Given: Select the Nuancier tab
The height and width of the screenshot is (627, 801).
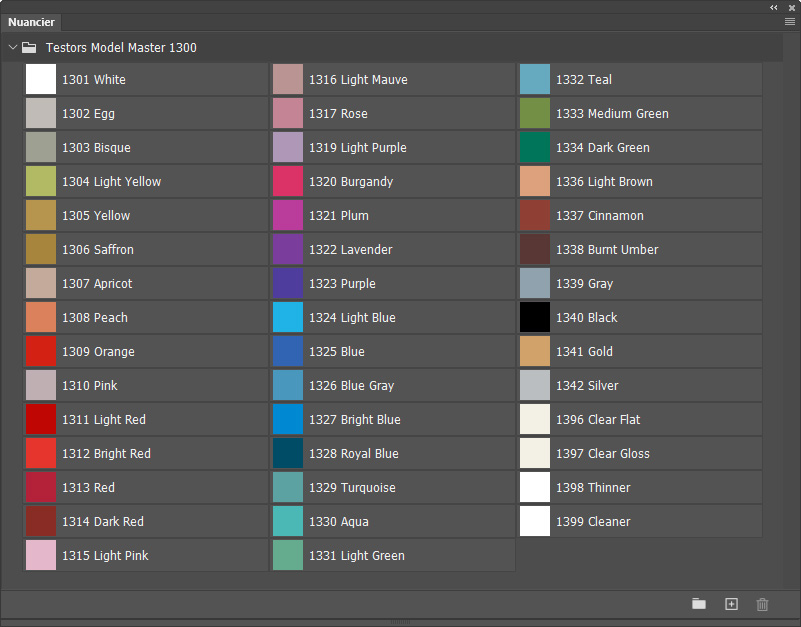Looking at the screenshot, I should point(32,22).
